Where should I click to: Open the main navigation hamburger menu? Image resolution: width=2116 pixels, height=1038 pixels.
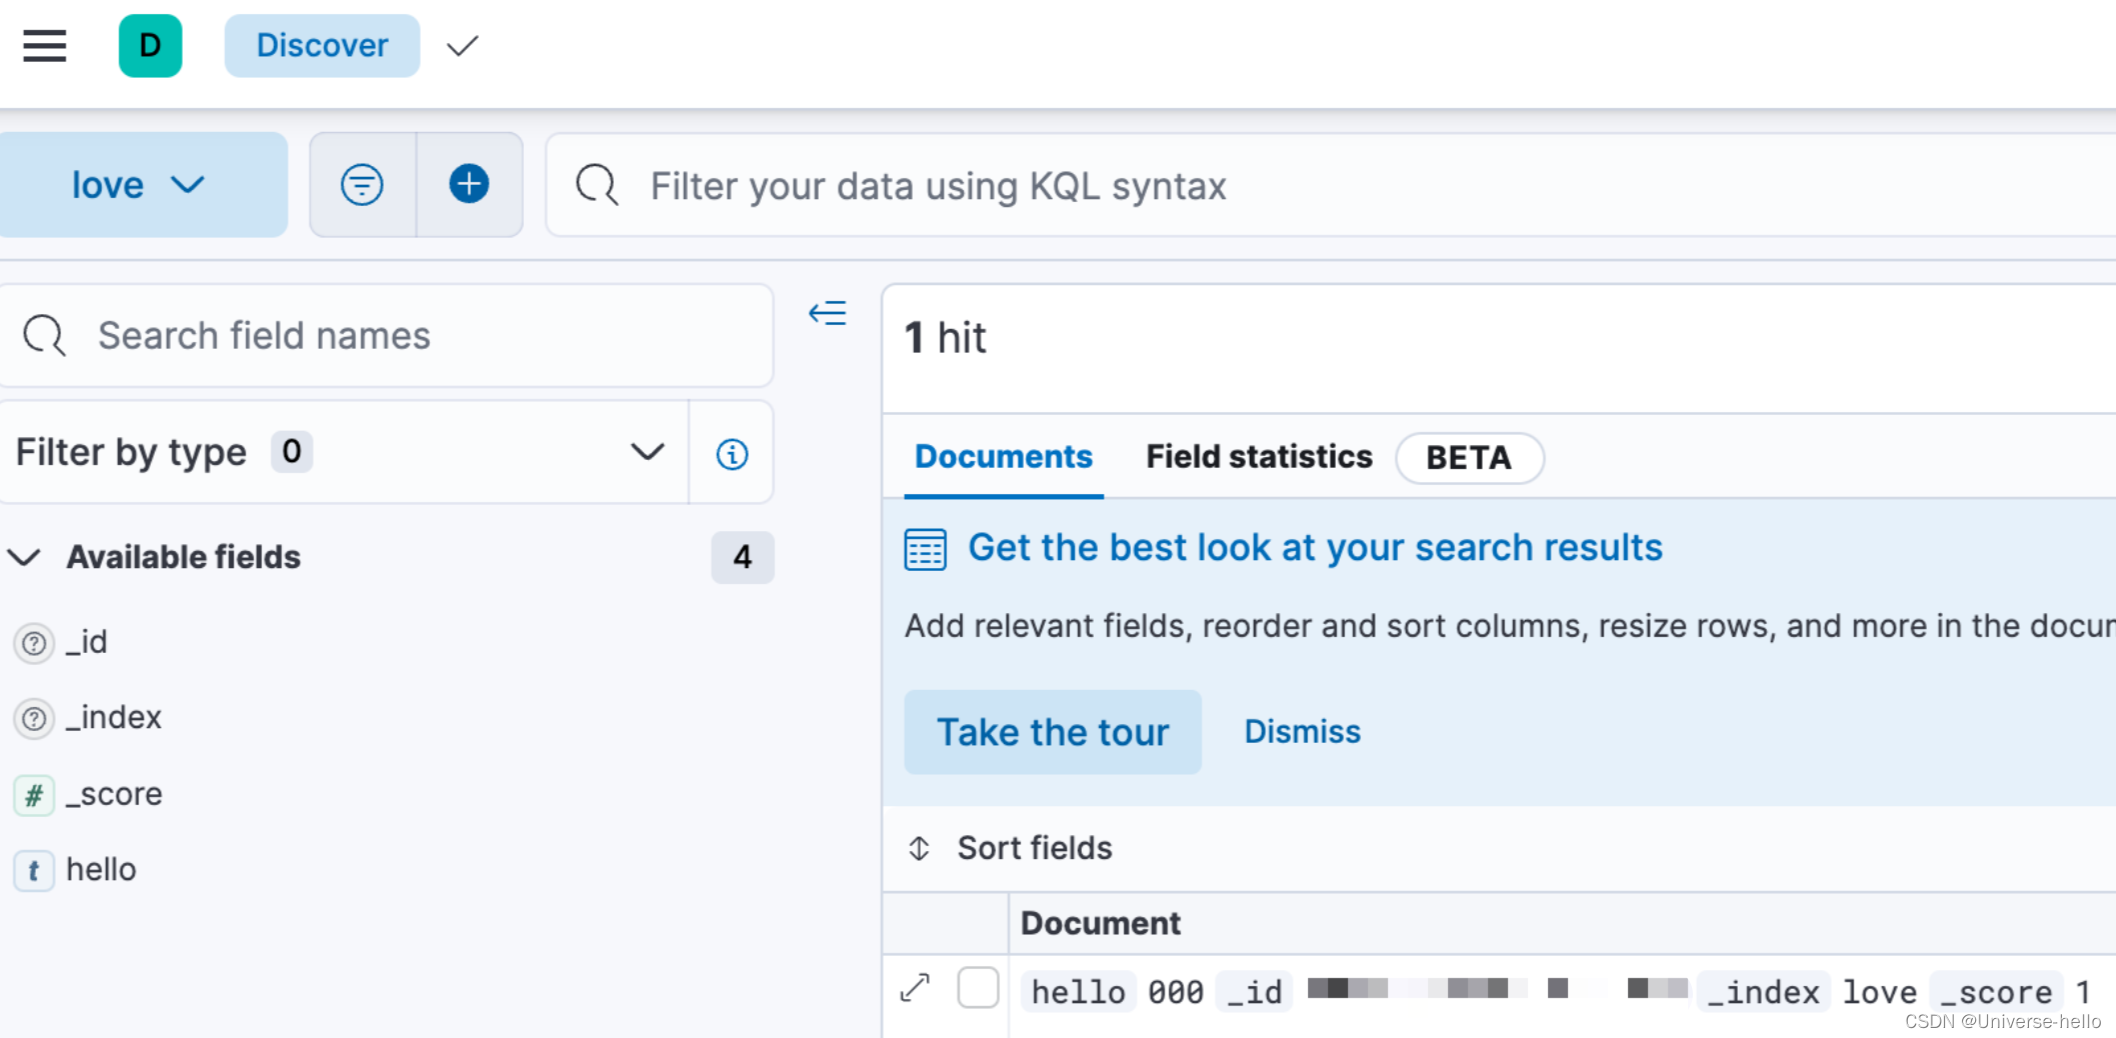44,46
